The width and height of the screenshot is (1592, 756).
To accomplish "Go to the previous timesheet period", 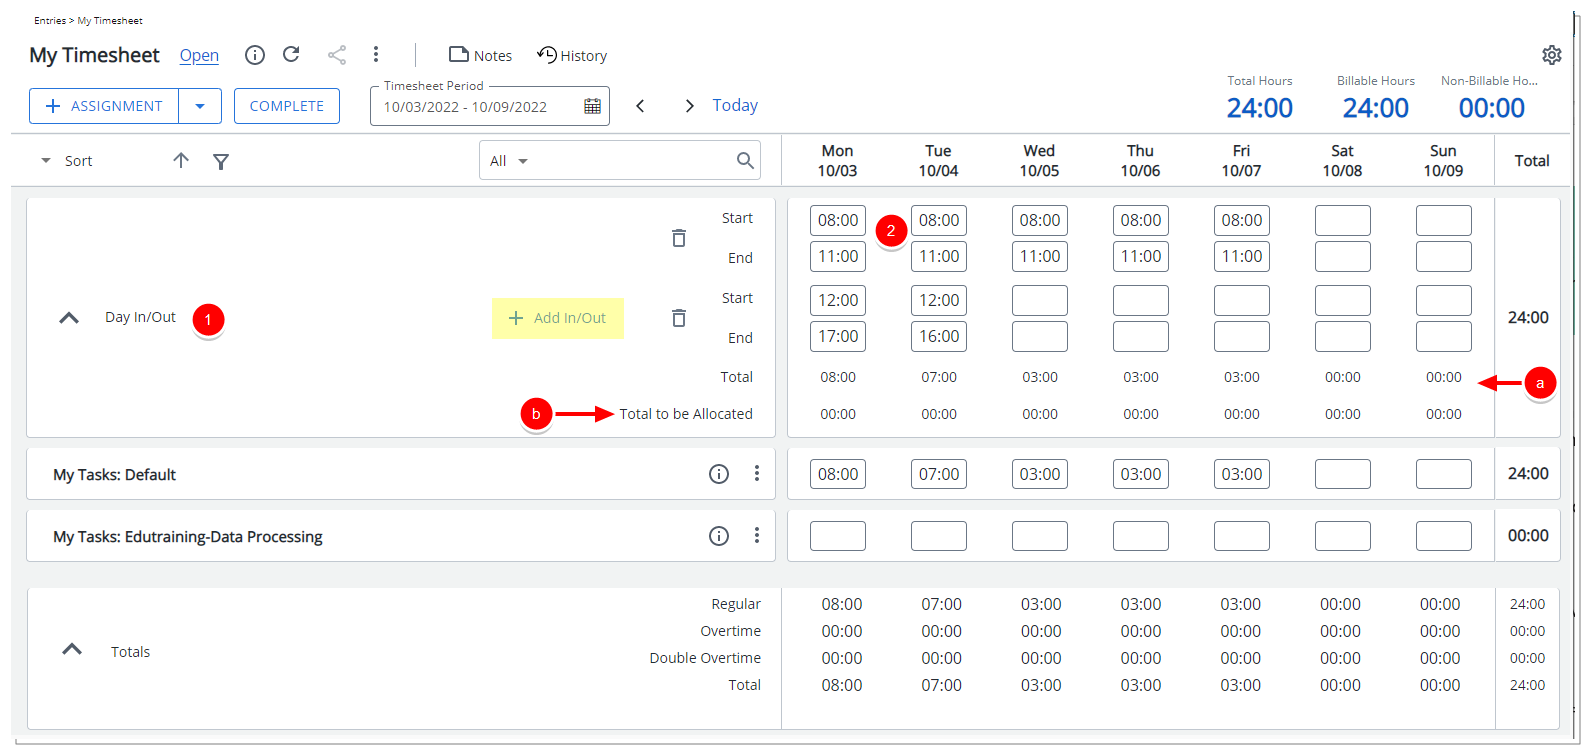I will pyautogui.click(x=641, y=106).
